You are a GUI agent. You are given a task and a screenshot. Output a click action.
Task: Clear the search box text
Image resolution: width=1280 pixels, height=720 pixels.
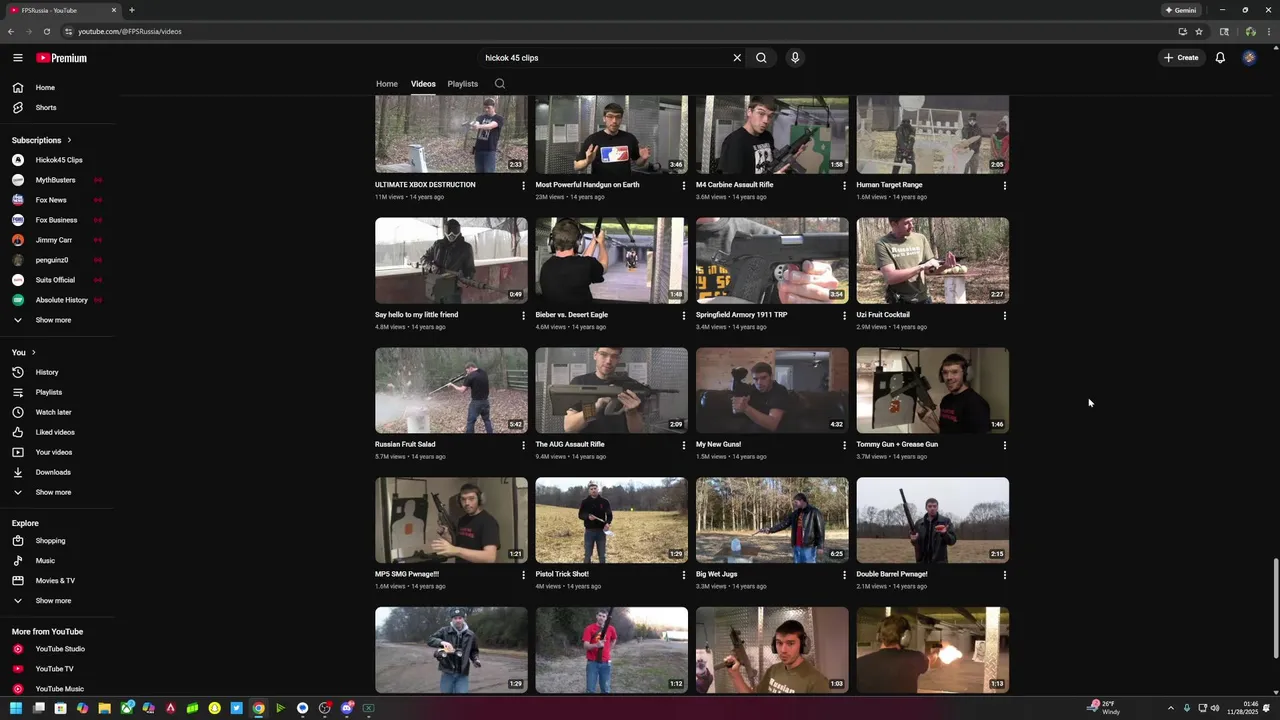point(737,58)
